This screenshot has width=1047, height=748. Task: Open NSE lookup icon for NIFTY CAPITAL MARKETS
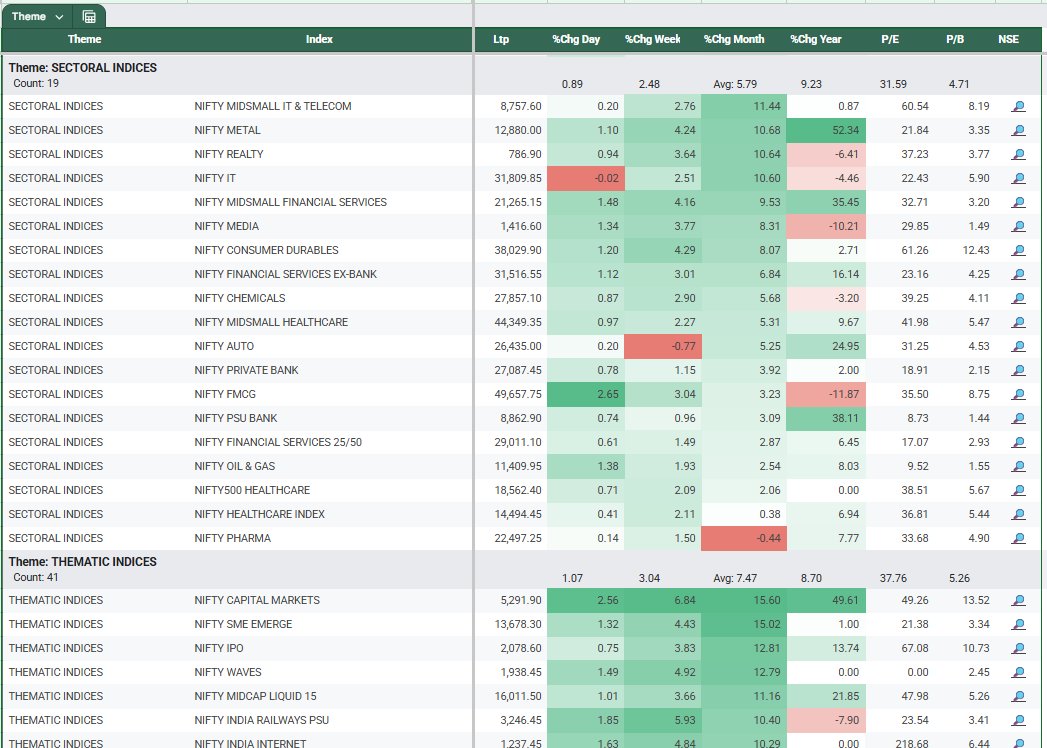click(x=1018, y=600)
